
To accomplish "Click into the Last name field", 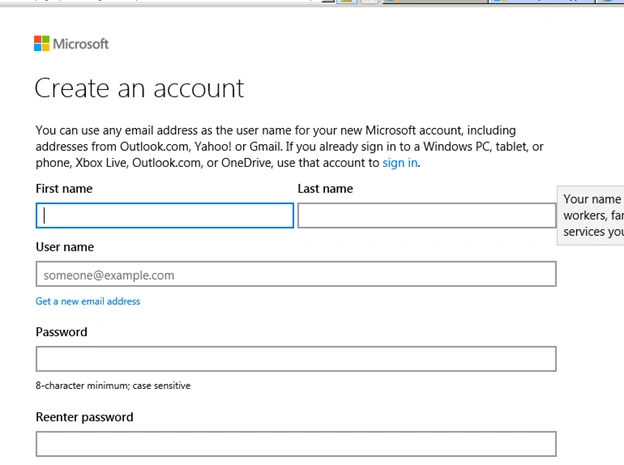I will pos(427,215).
